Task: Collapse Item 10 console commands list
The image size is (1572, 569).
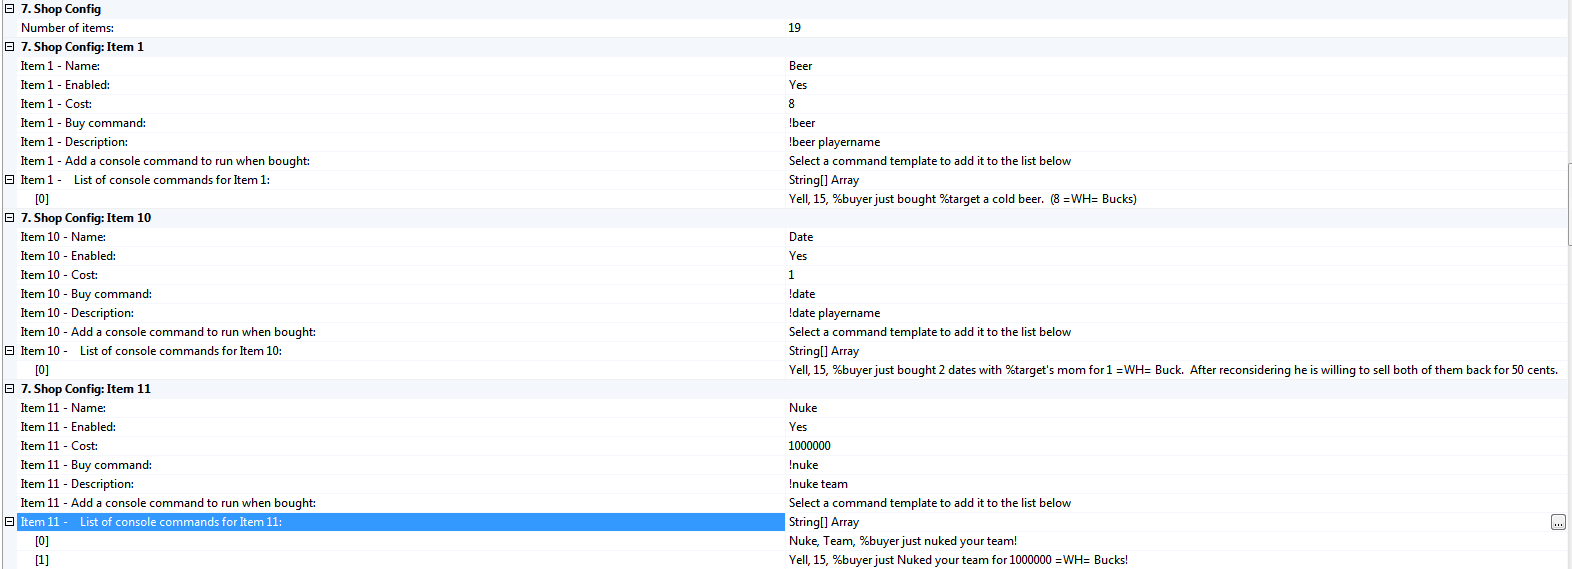Action: [9, 351]
